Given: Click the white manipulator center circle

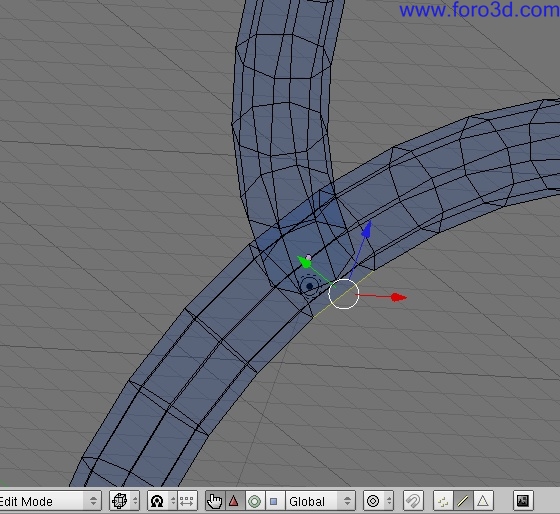Looking at the screenshot, I should (x=344, y=294).
